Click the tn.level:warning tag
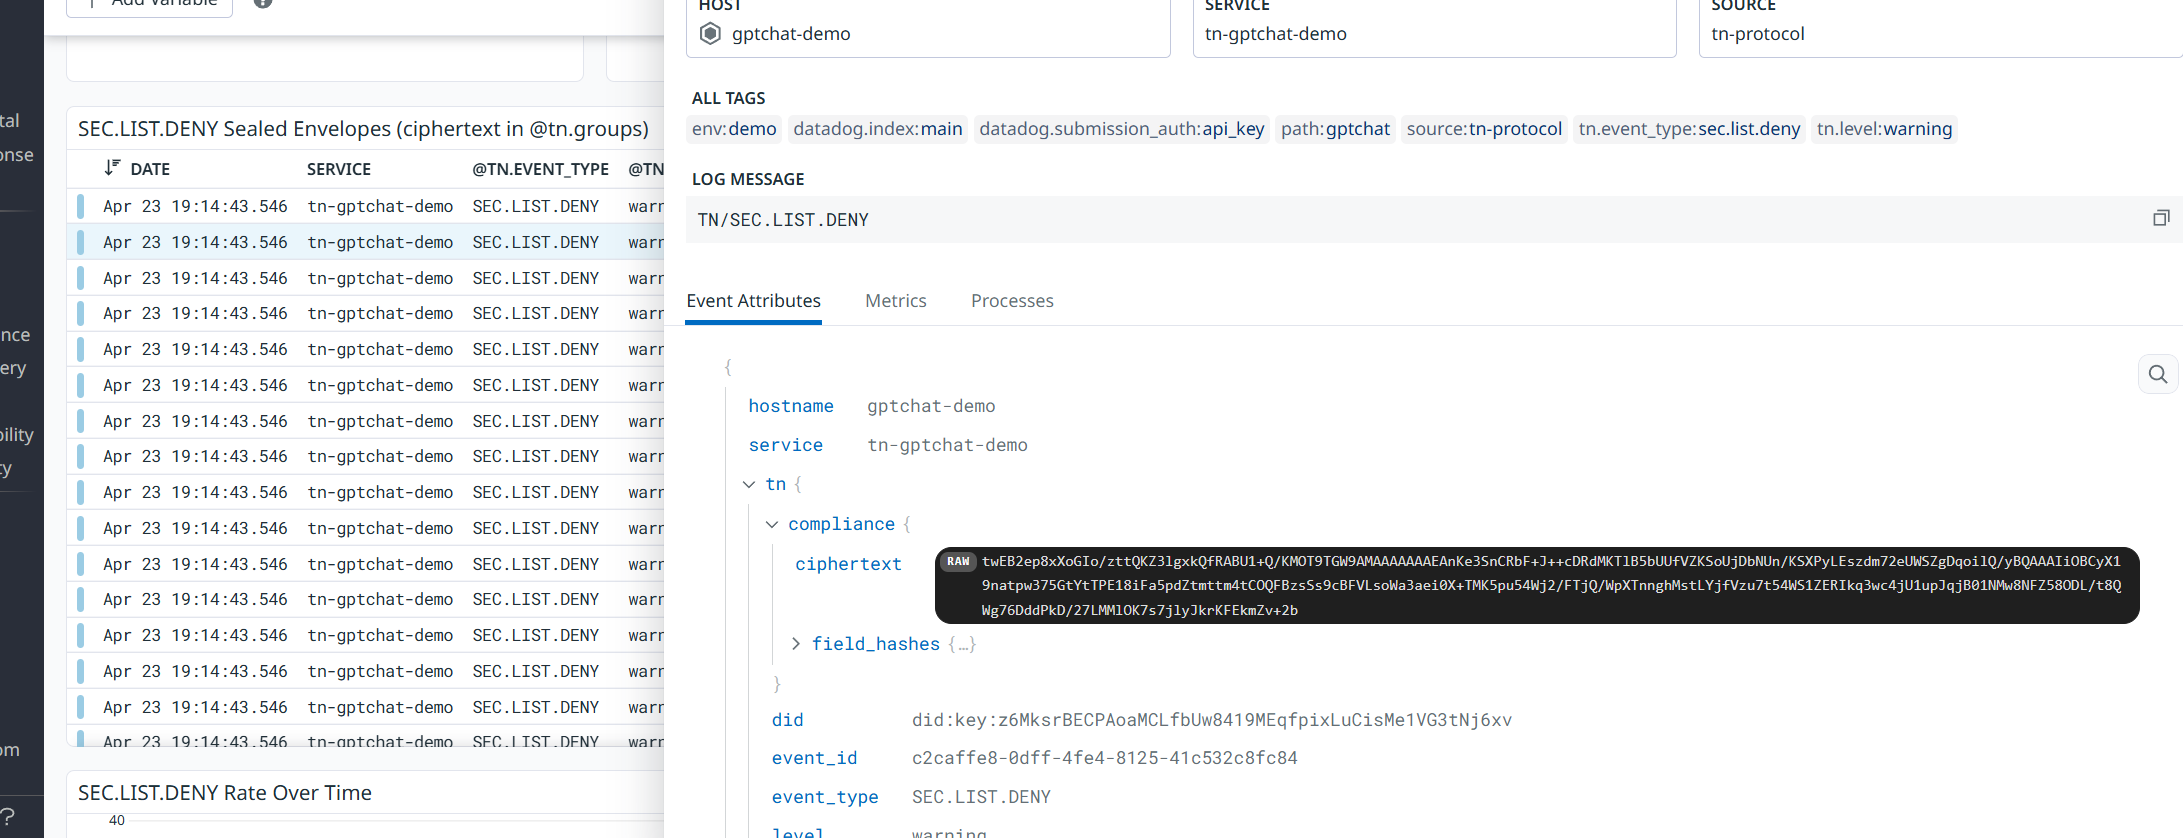Image resolution: width=2183 pixels, height=838 pixels. point(1884,129)
